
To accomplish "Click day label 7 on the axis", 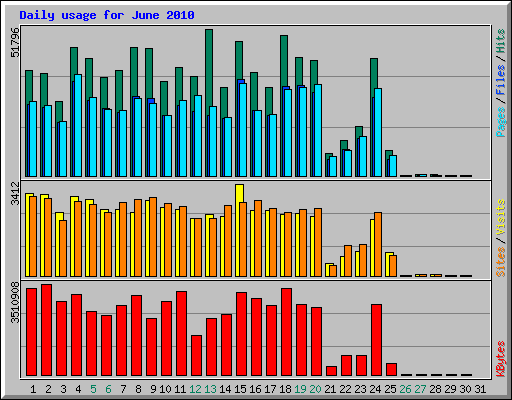I will click(x=123, y=389).
